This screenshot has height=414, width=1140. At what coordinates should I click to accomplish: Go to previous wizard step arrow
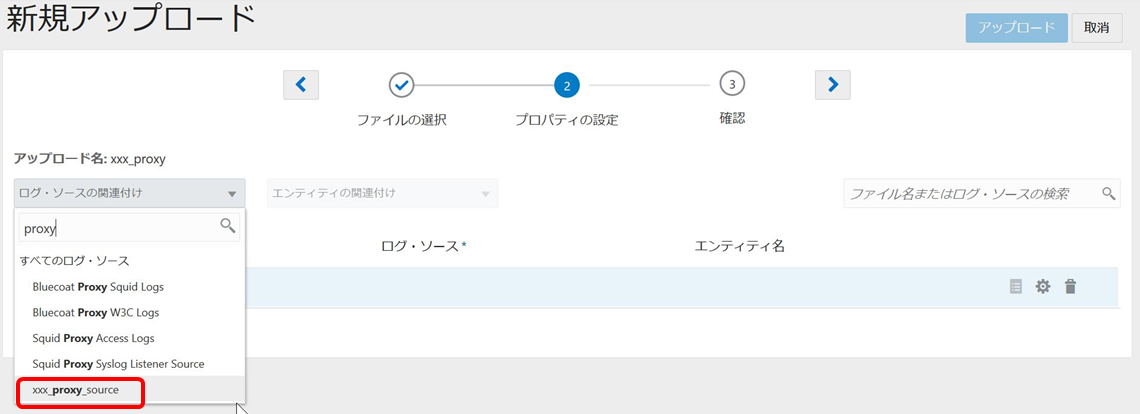pos(301,85)
